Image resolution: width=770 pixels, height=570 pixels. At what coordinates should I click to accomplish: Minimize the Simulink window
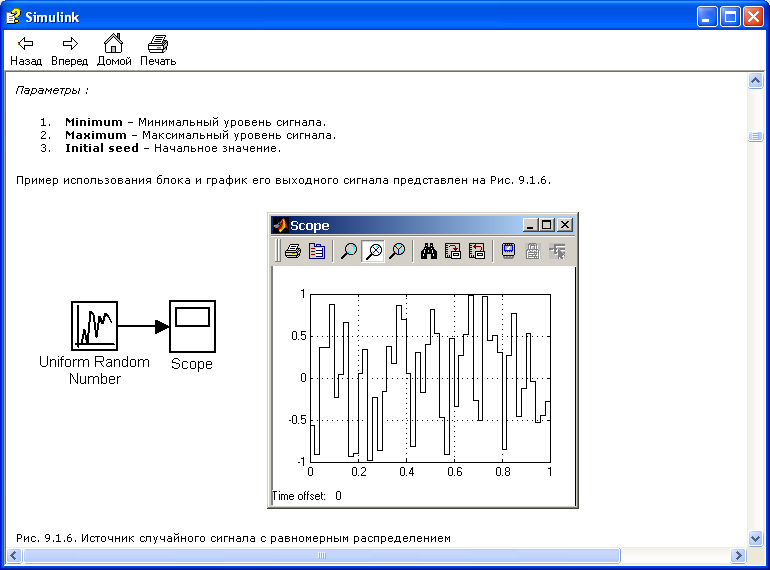tap(707, 17)
